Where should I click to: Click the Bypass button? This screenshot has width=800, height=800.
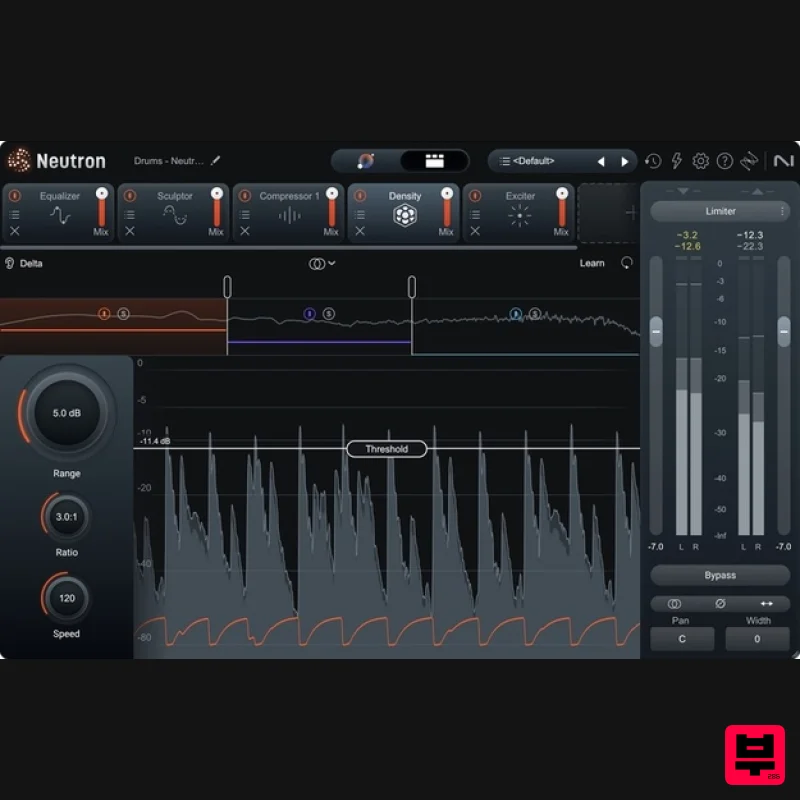coord(720,575)
